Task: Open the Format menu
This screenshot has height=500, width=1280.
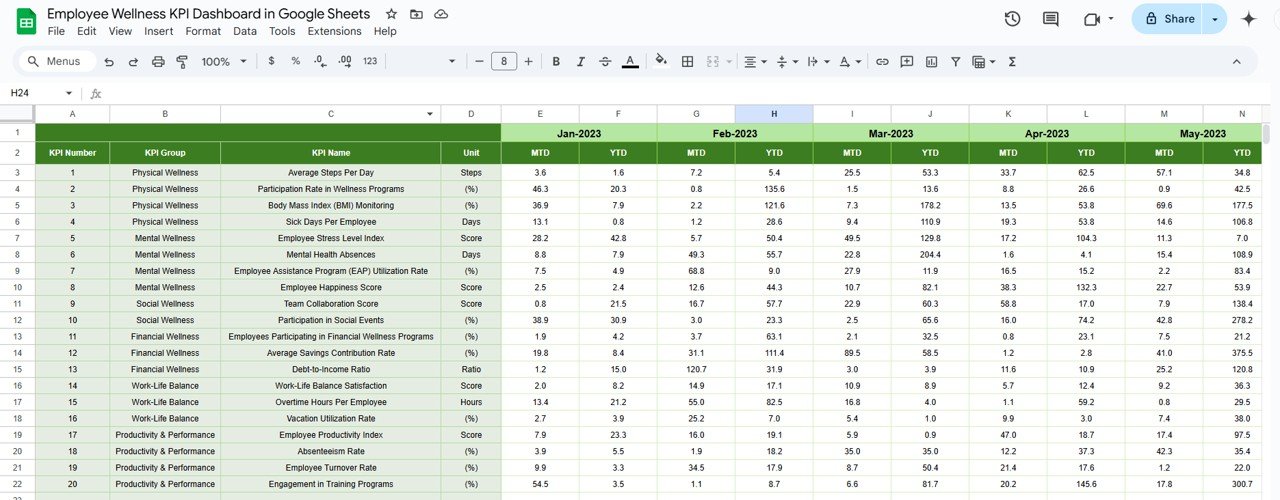Action: [203, 31]
